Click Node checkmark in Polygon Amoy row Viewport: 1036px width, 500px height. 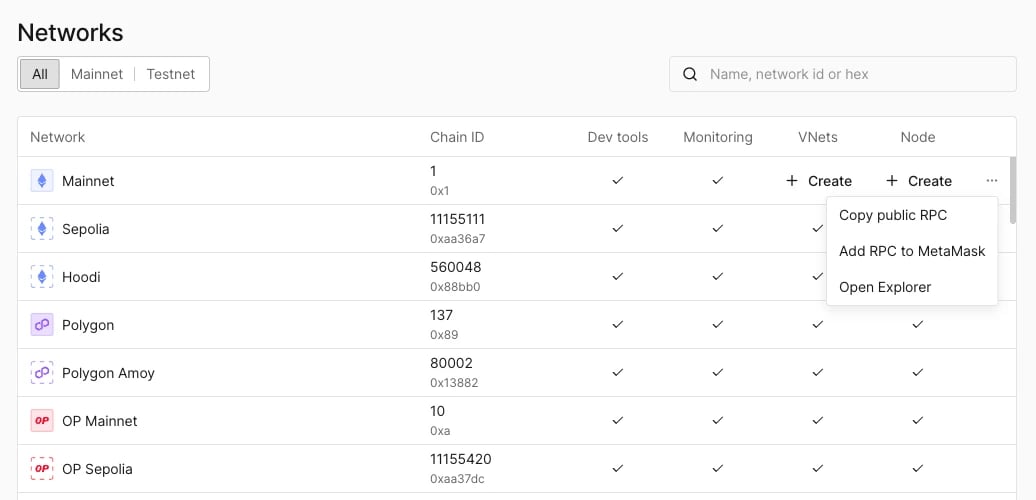pyautogui.click(x=917, y=373)
